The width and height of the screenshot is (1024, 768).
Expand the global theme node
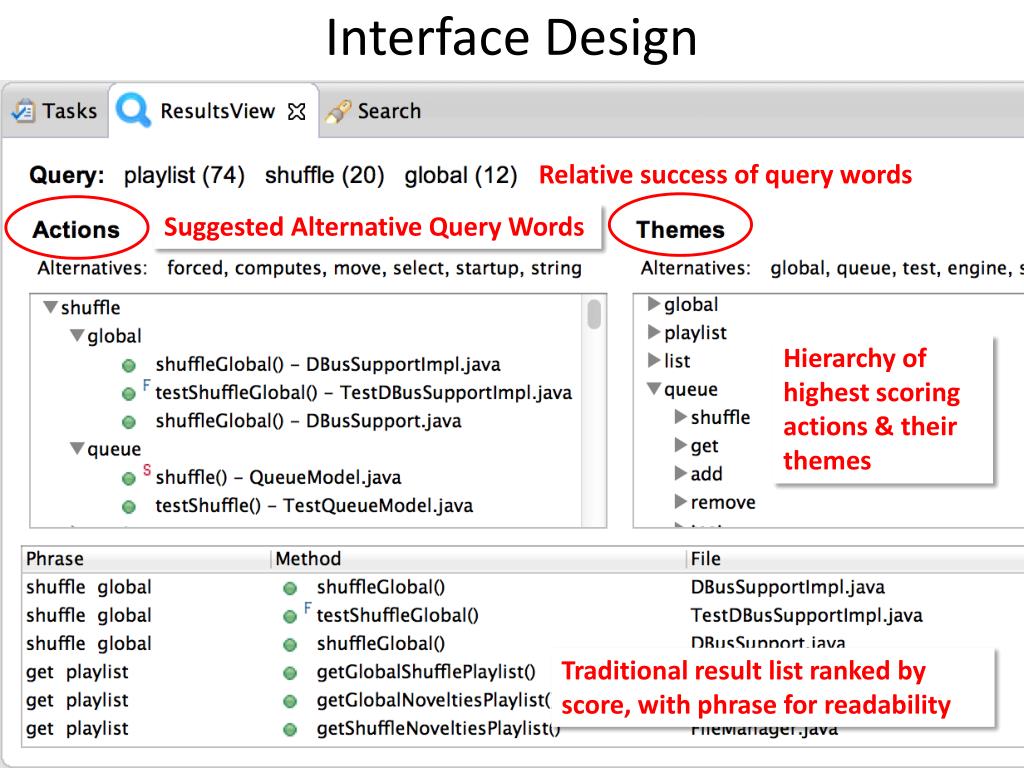654,304
